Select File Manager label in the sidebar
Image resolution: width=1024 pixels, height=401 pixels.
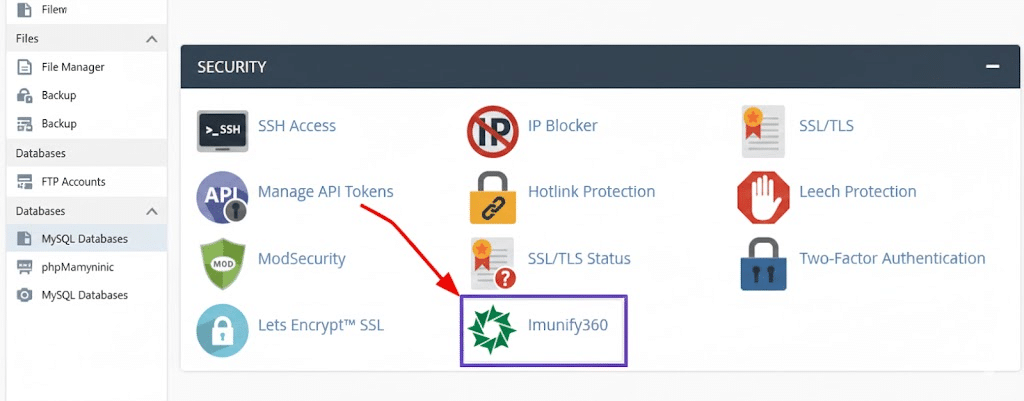(x=73, y=67)
